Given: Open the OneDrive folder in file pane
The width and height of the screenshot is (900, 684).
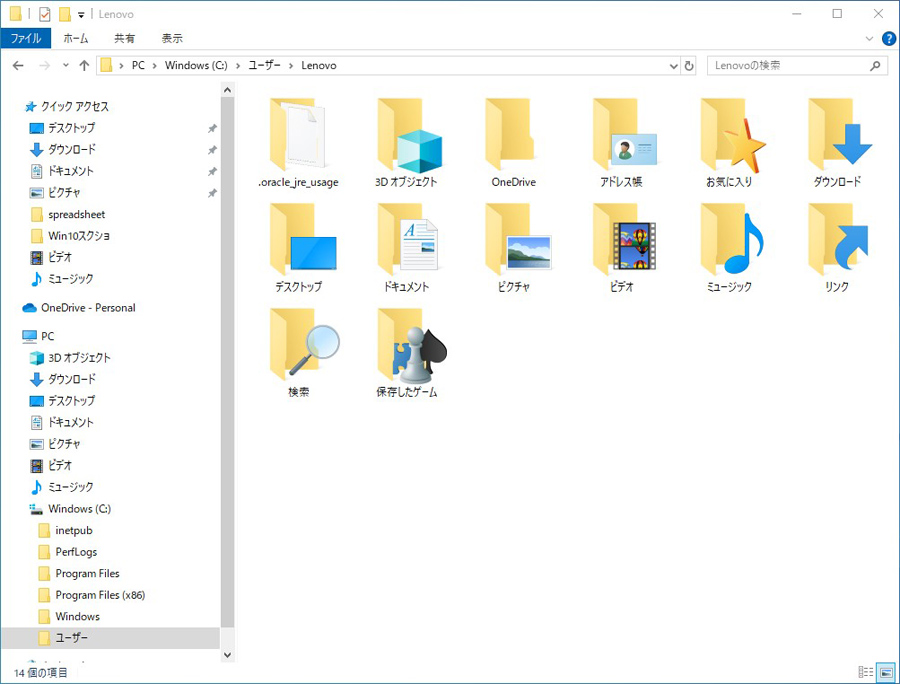Looking at the screenshot, I should click(514, 143).
